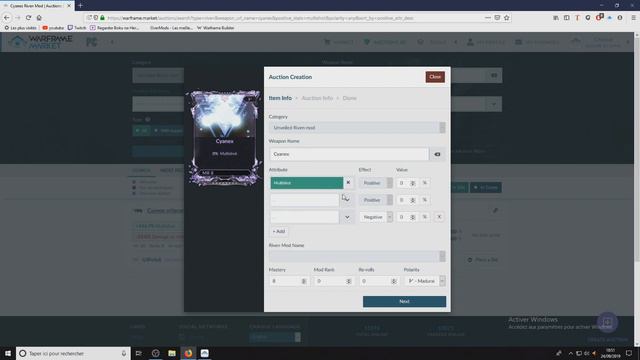This screenshot has height=360, width=640.
Task: Open the Warframe Builder bookmark
Action: [216, 28]
